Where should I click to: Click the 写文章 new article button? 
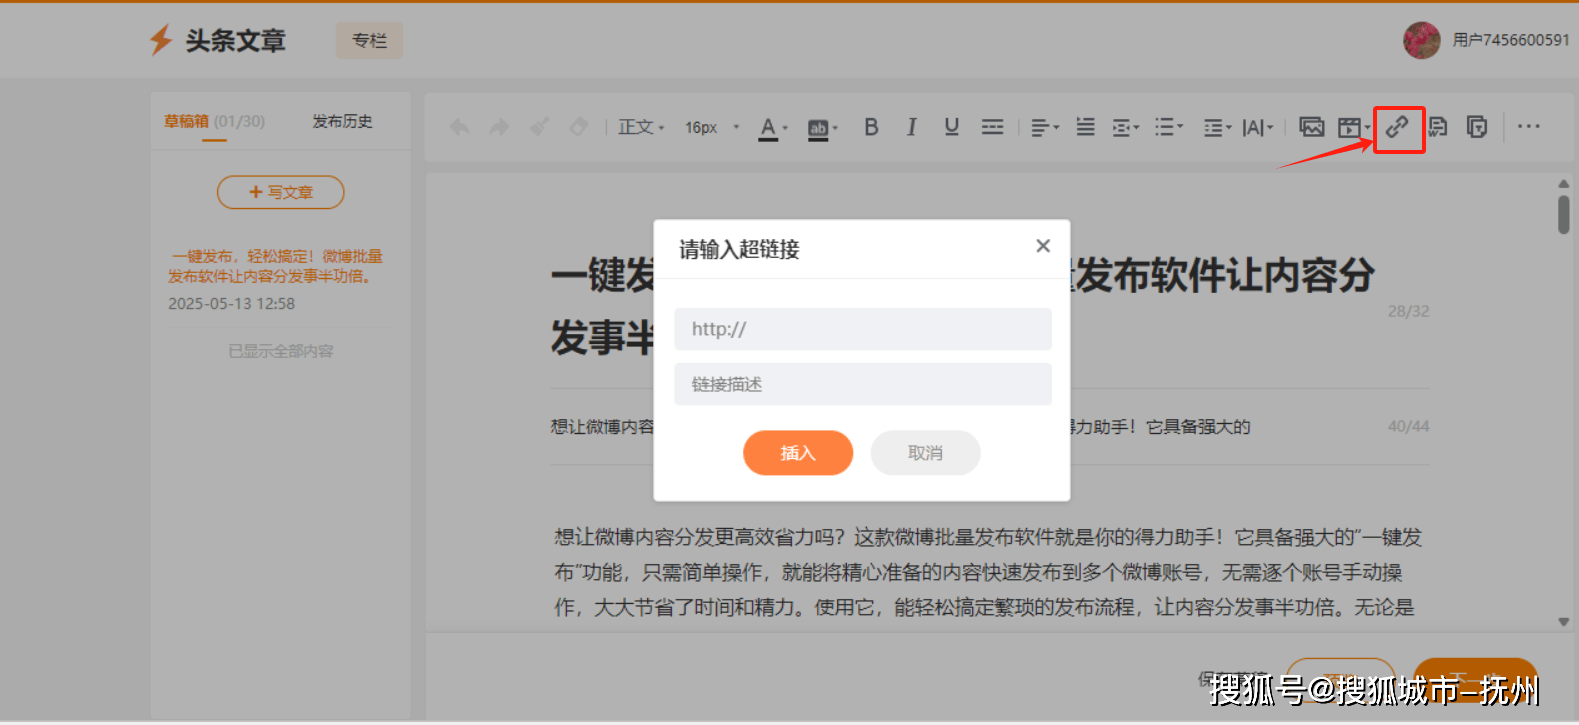point(281,192)
